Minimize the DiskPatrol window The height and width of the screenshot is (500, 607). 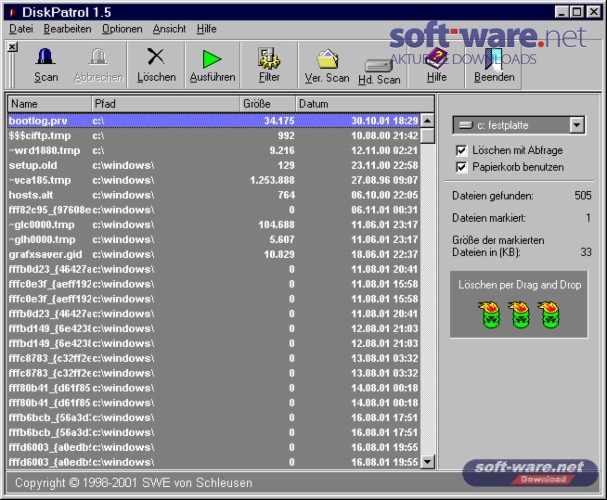point(562,12)
